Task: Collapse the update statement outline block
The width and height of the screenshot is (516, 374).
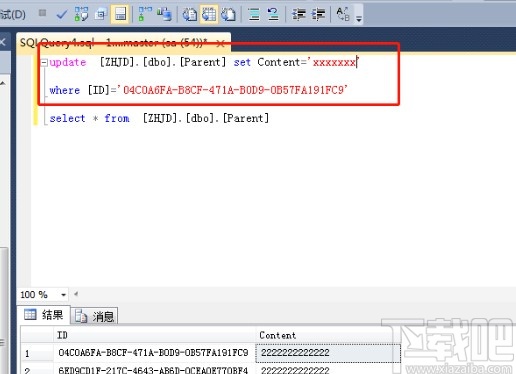Action: coord(44,62)
